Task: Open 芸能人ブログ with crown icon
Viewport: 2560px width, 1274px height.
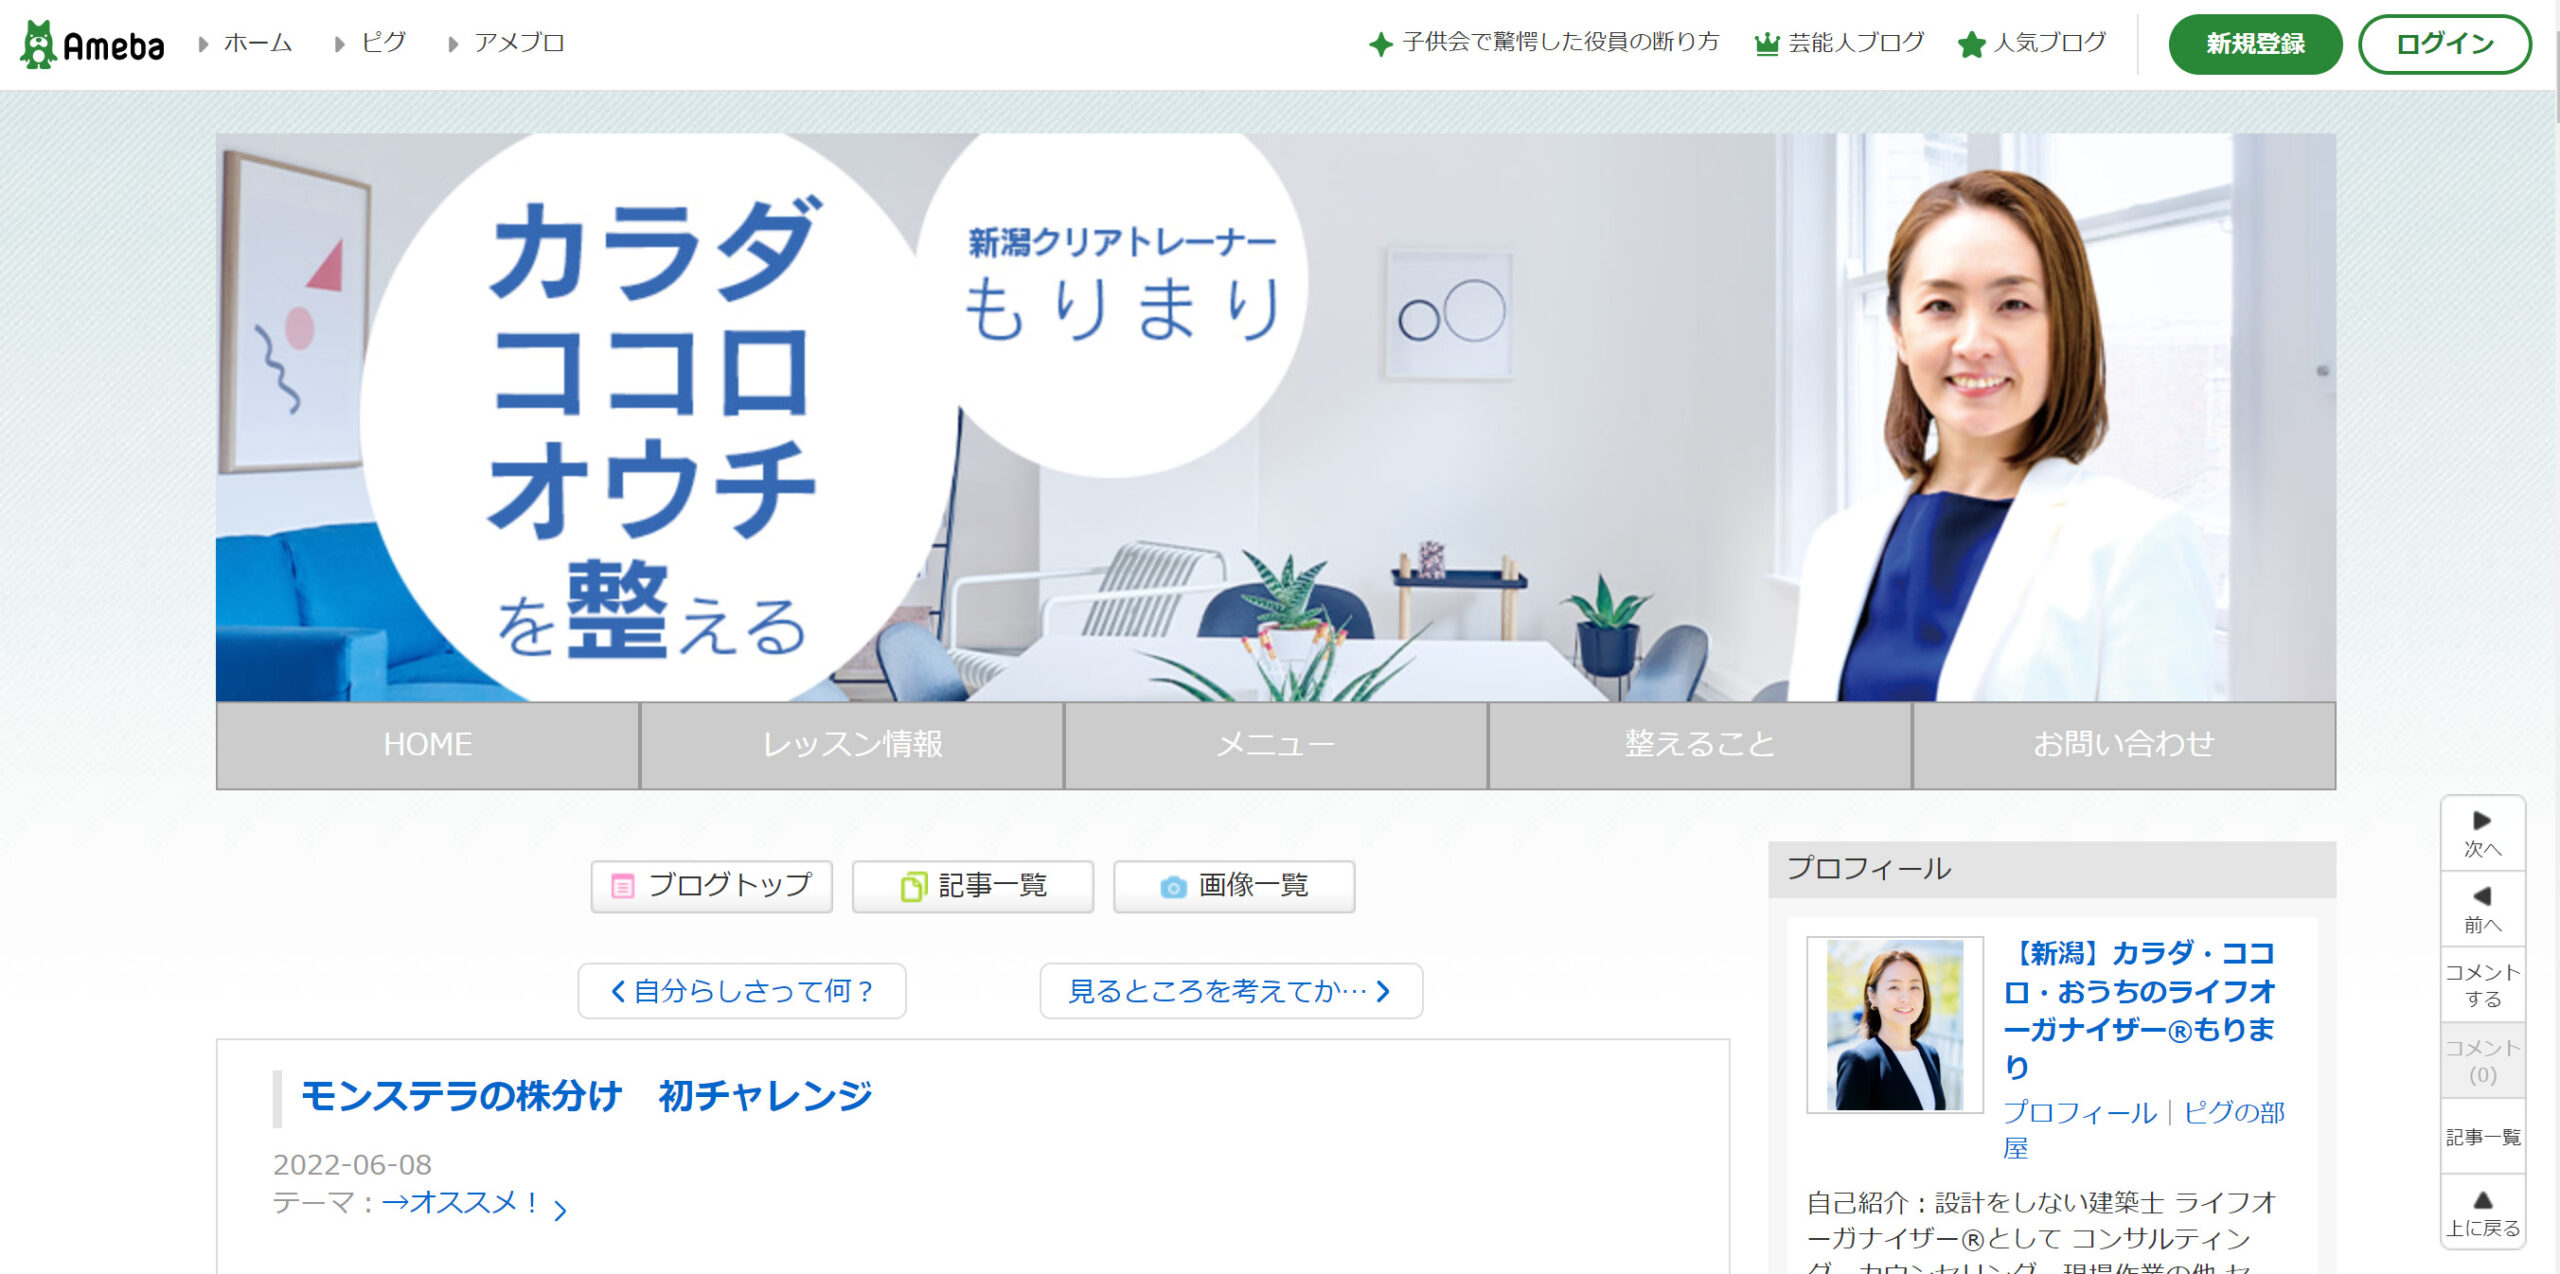Action: click(x=1839, y=43)
